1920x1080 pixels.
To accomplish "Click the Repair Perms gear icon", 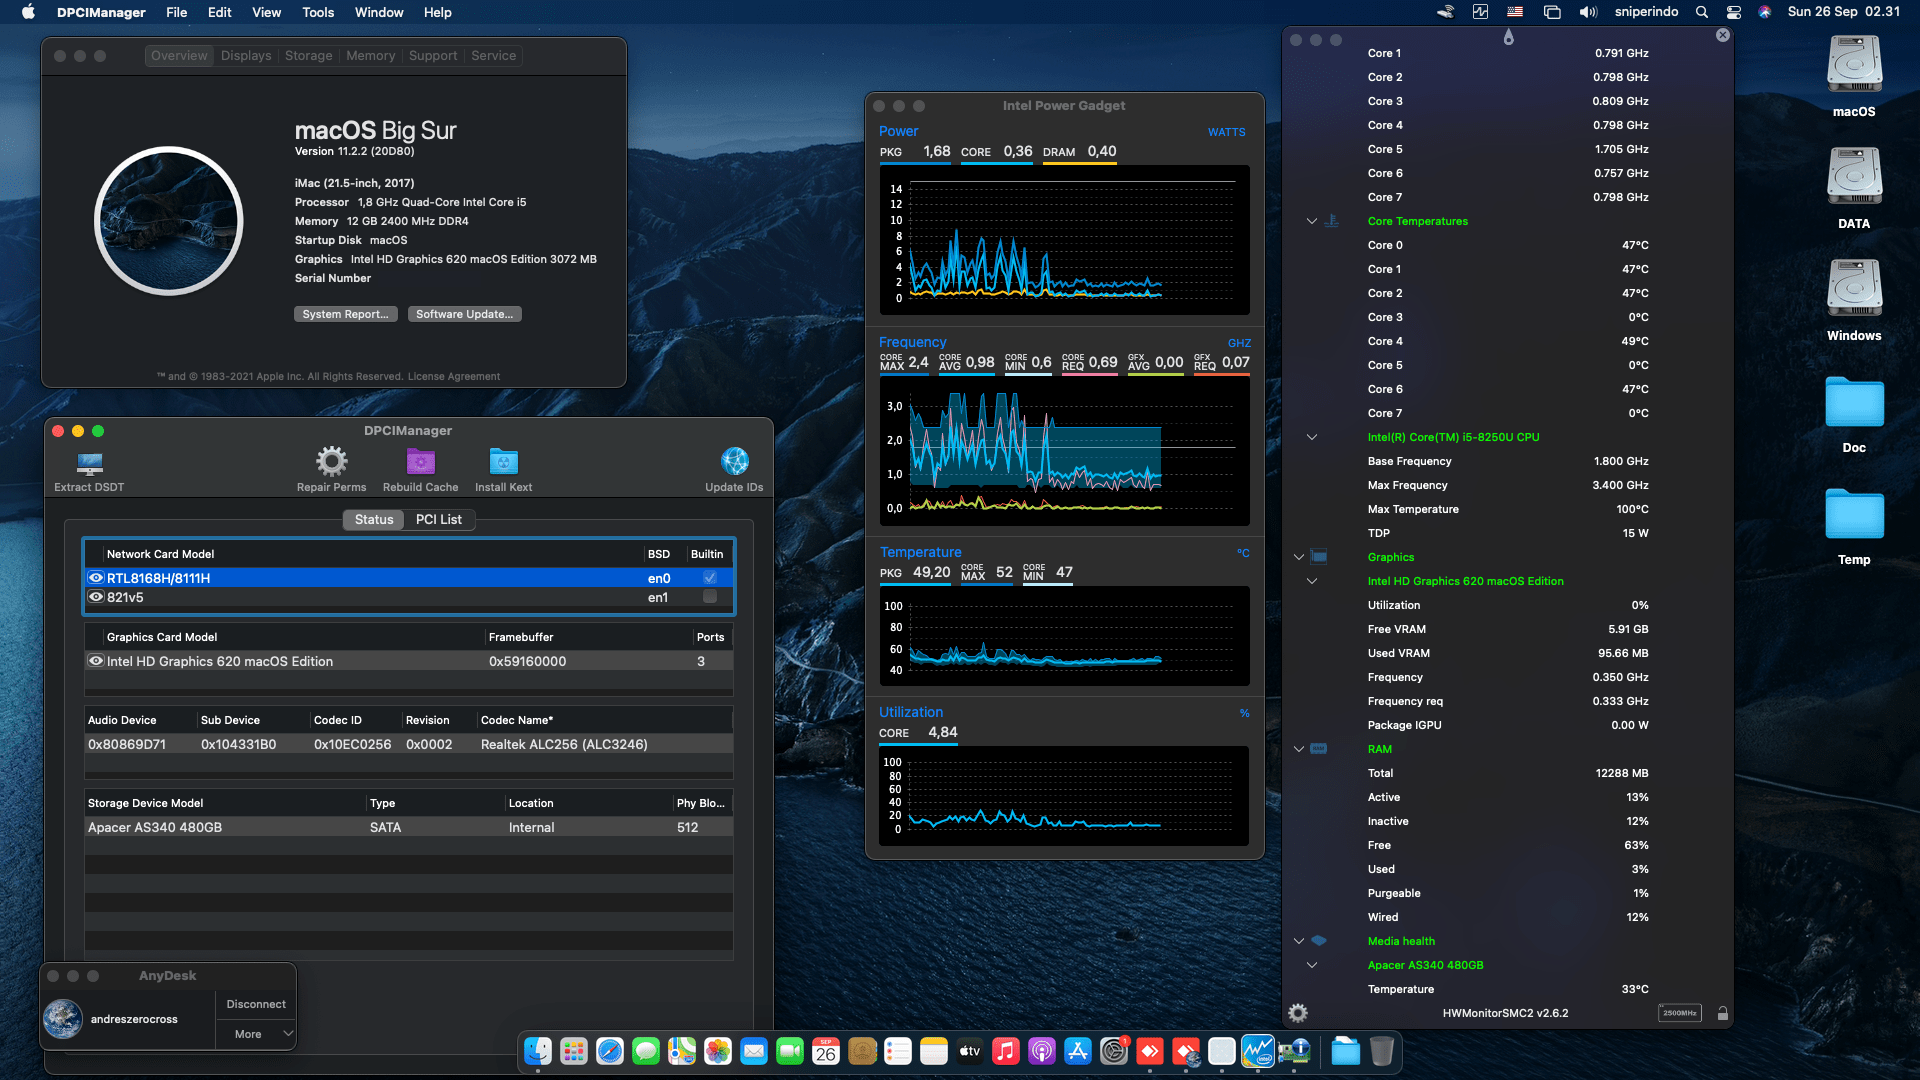I will [x=331, y=461].
